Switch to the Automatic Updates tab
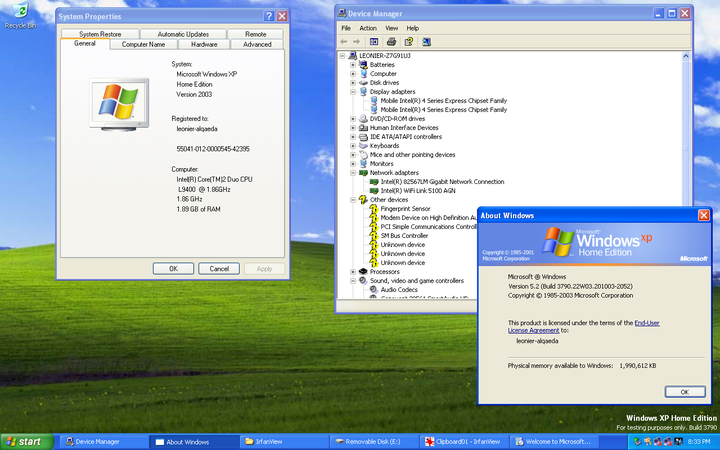The height and width of the screenshot is (450, 720). (x=183, y=34)
